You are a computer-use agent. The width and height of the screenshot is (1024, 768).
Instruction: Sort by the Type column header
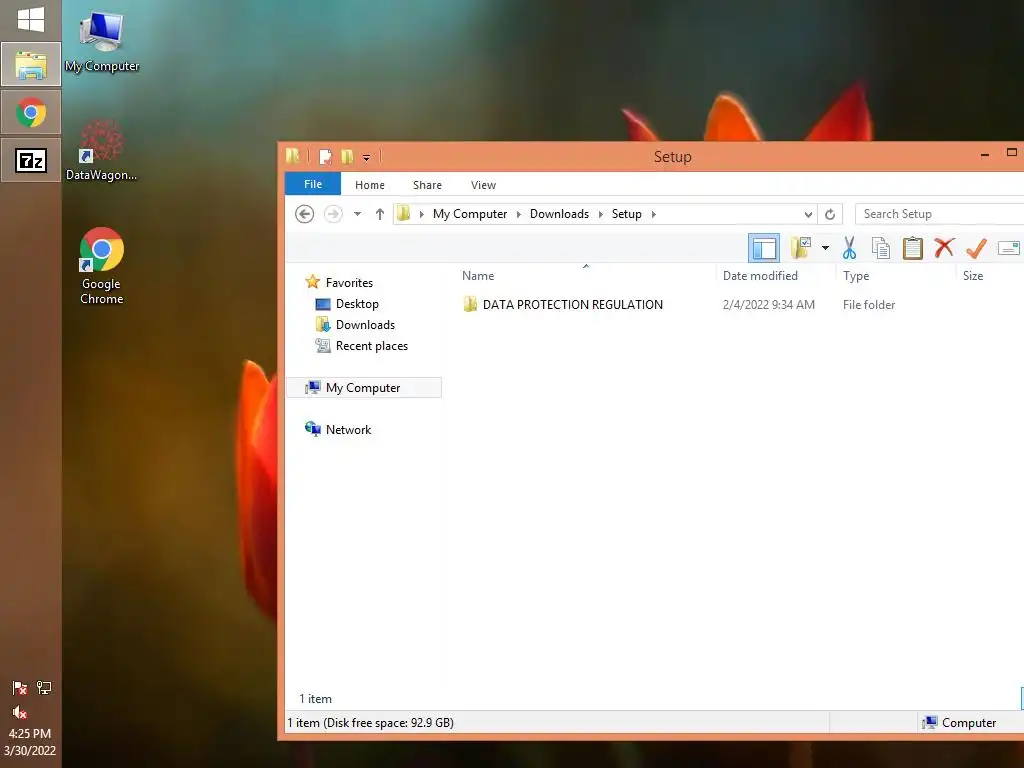(856, 276)
